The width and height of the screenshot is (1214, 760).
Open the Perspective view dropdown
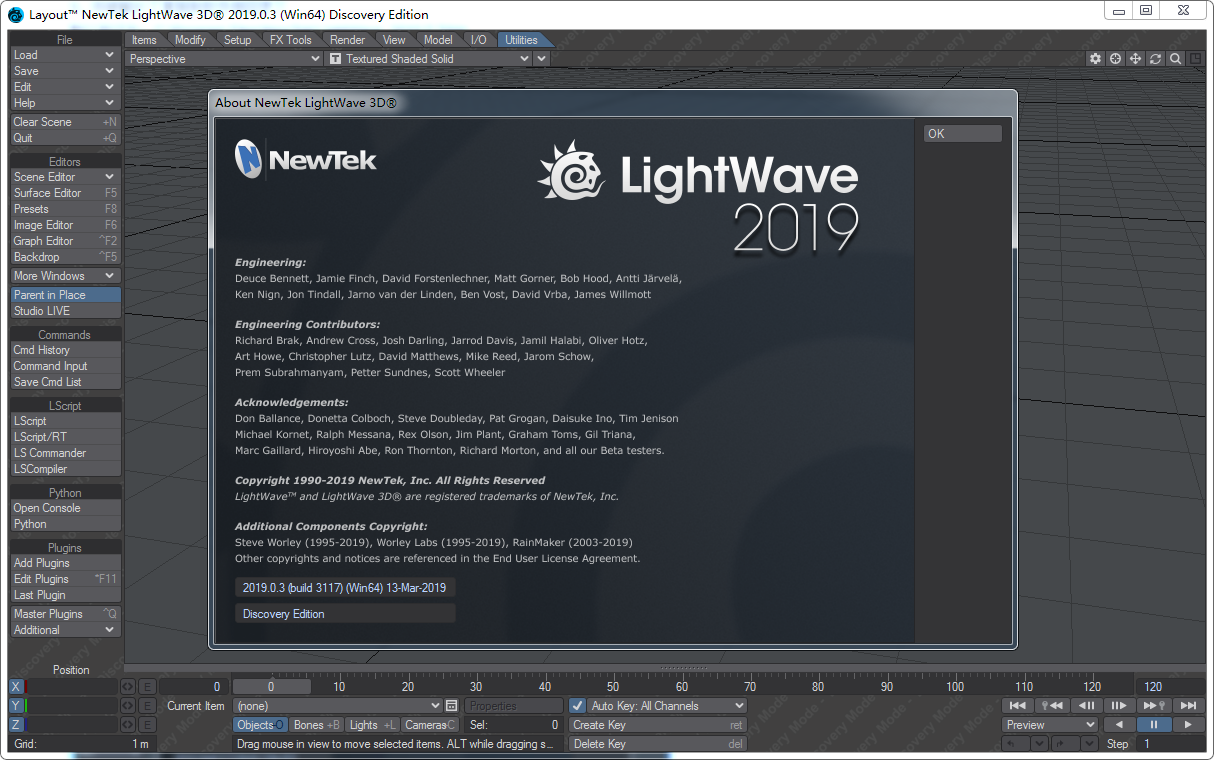[x=222, y=58]
